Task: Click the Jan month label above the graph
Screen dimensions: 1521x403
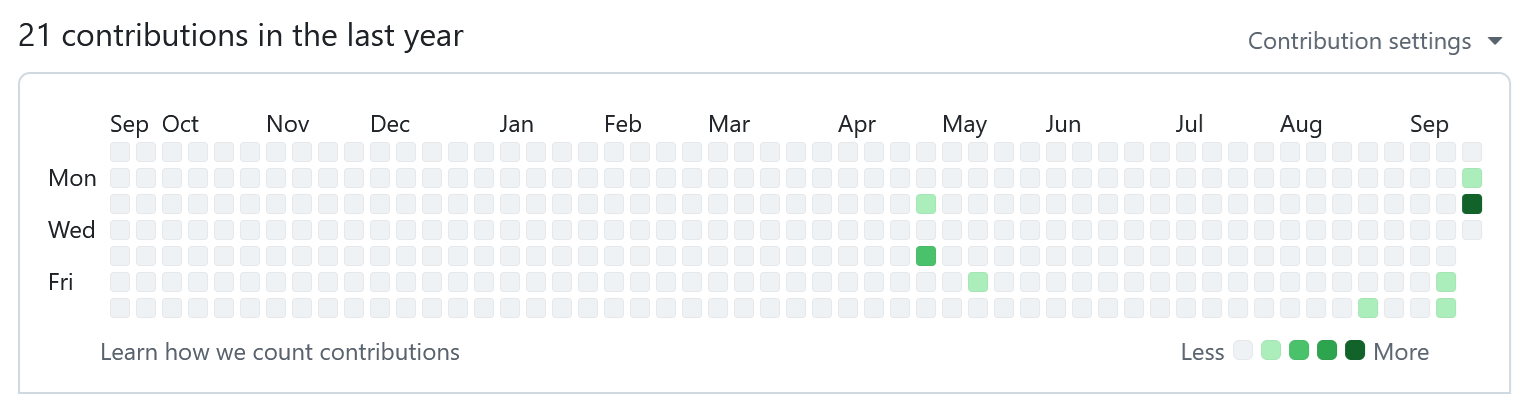Action: click(x=517, y=125)
